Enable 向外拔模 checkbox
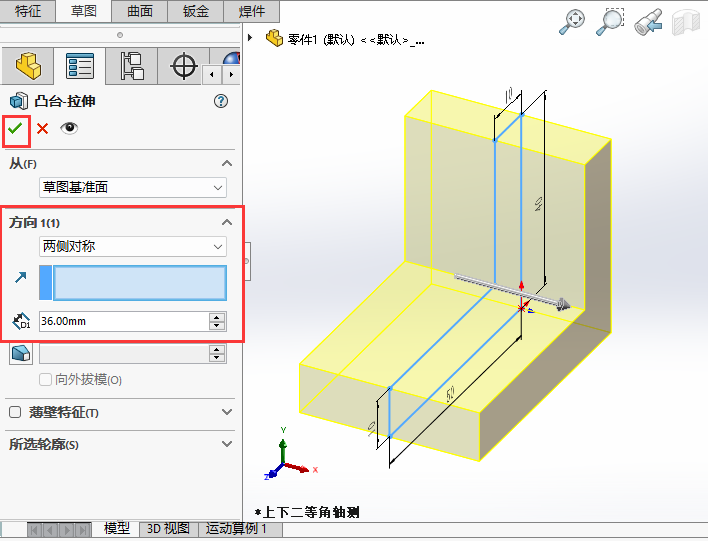 click(45, 379)
